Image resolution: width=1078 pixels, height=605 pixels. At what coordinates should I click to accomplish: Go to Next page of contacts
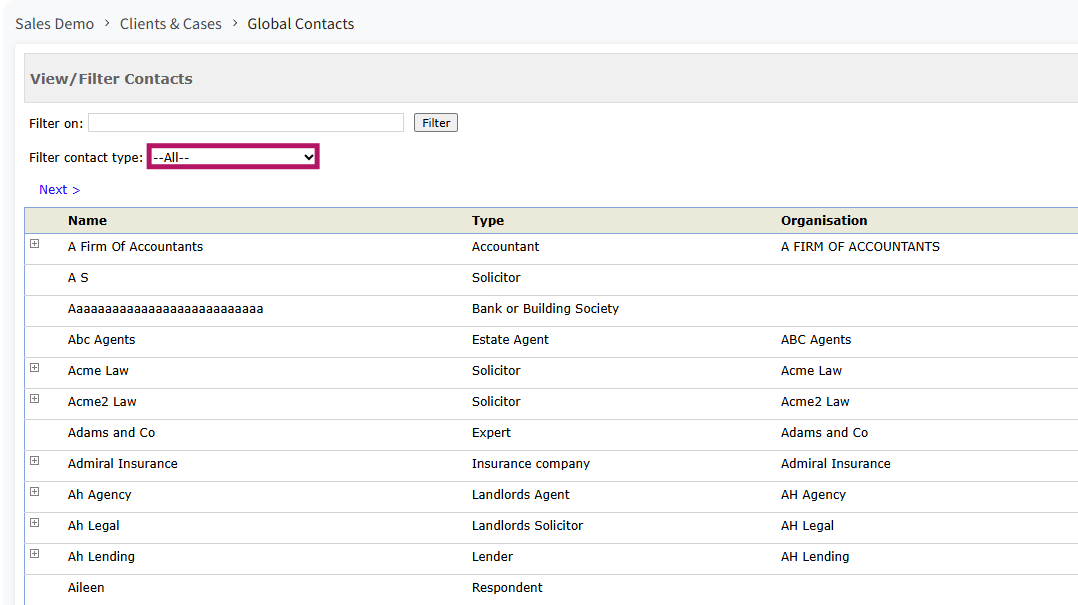[59, 190]
